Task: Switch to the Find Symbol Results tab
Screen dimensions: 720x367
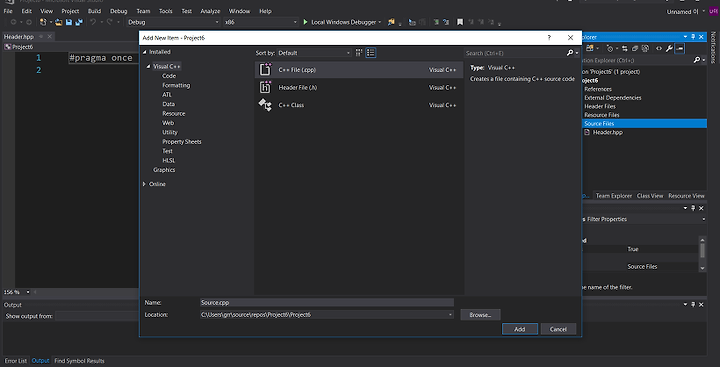Action: (79, 361)
